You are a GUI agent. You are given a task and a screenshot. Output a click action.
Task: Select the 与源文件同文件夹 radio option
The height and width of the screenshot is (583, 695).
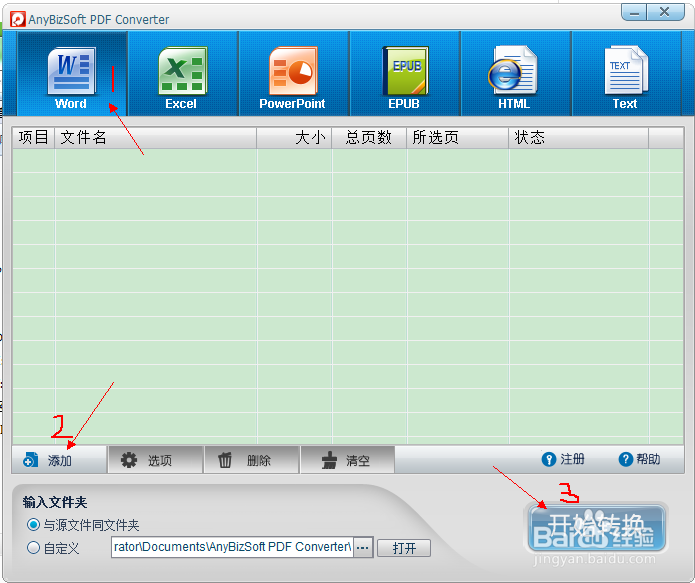coord(83,525)
